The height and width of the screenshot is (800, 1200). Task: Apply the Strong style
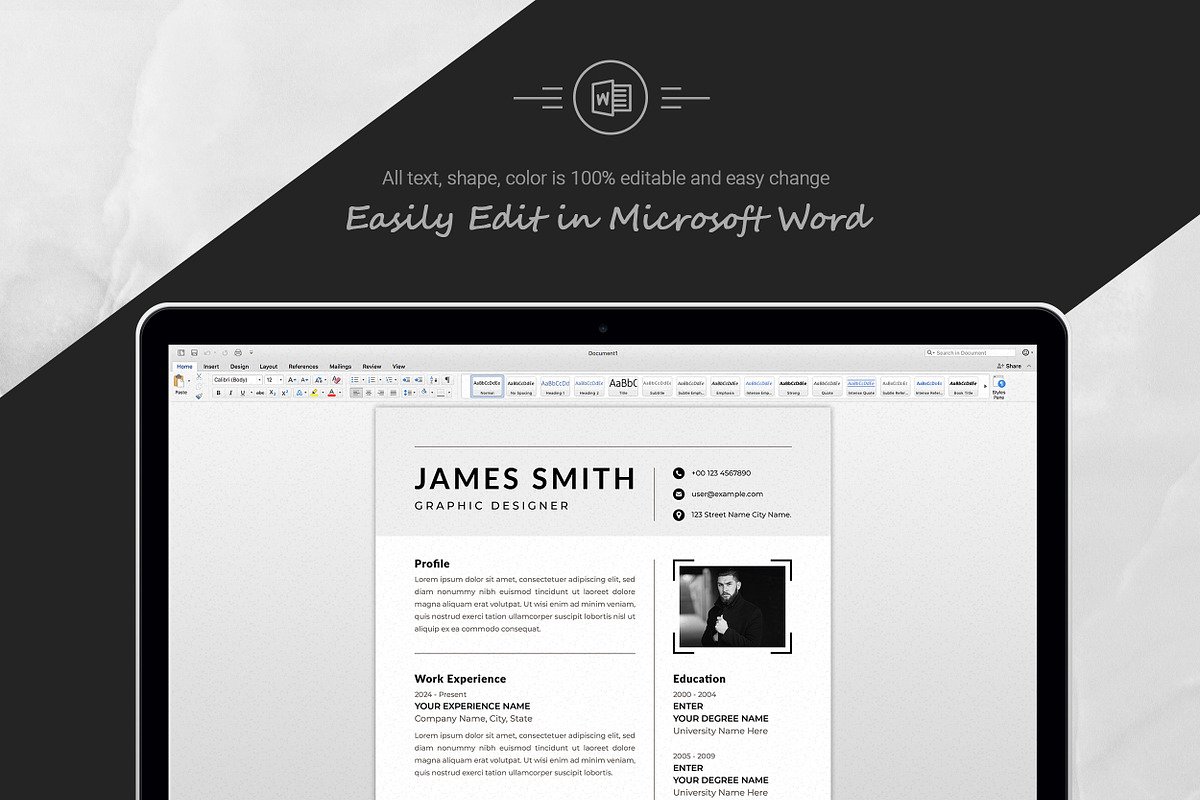[x=793, y=386]
